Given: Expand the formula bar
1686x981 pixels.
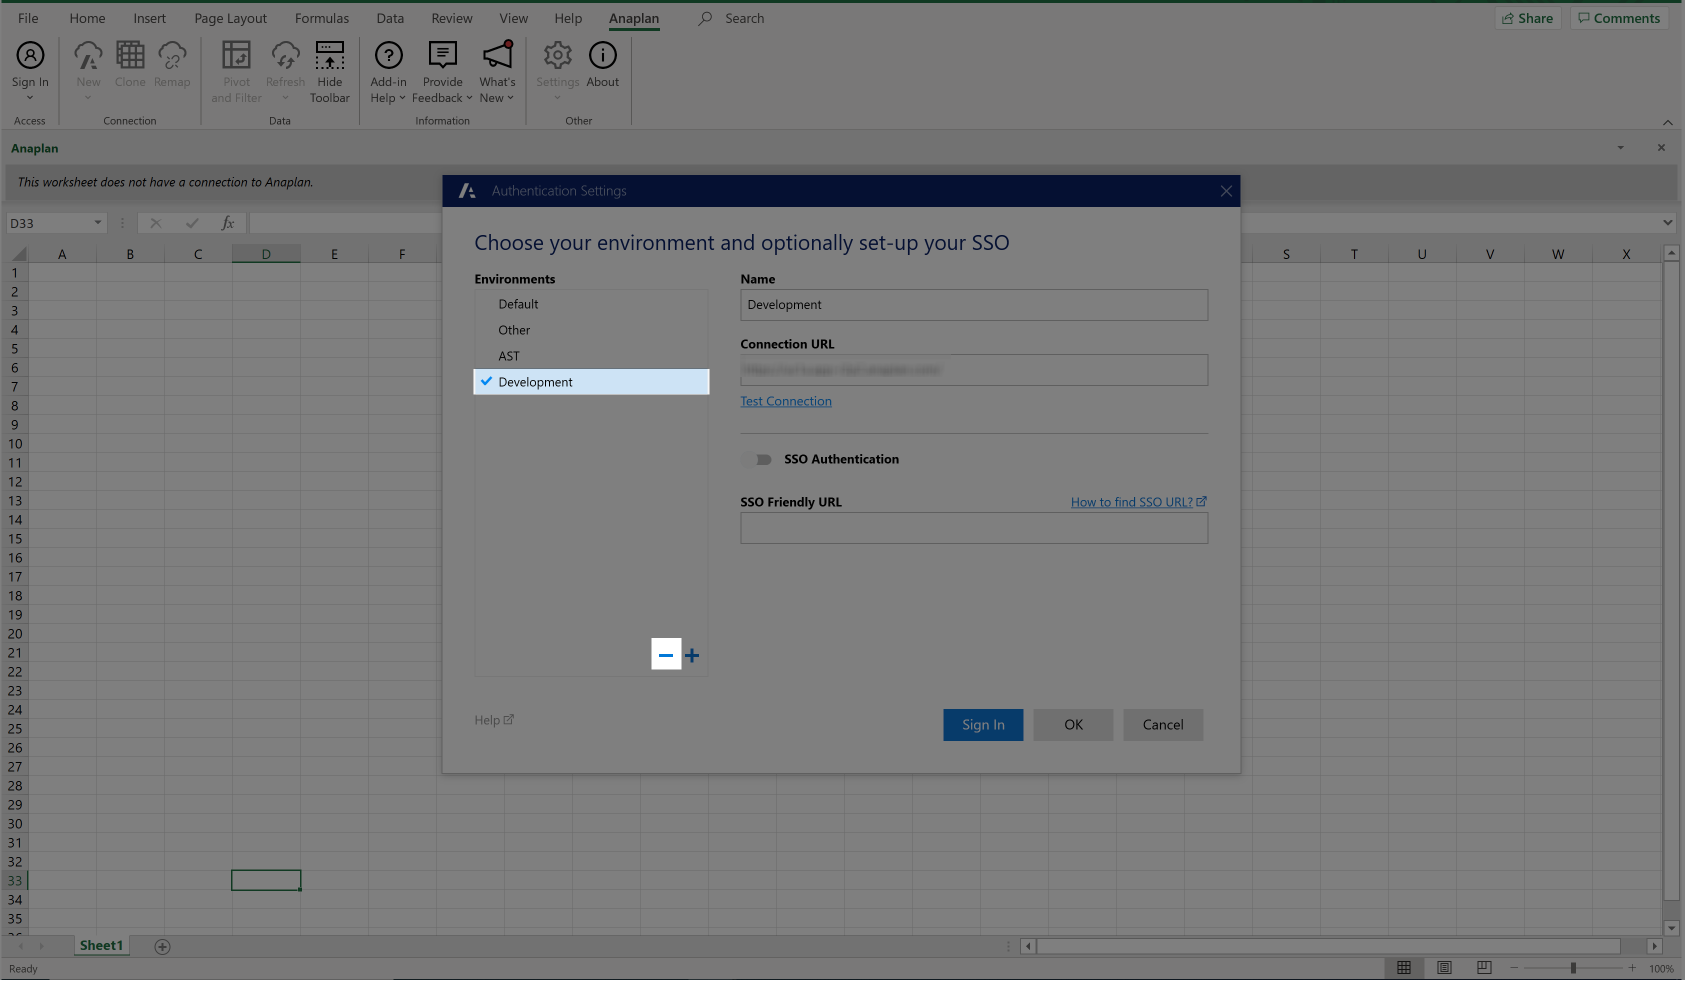Looking at the screenshot, I should 1668,223.
